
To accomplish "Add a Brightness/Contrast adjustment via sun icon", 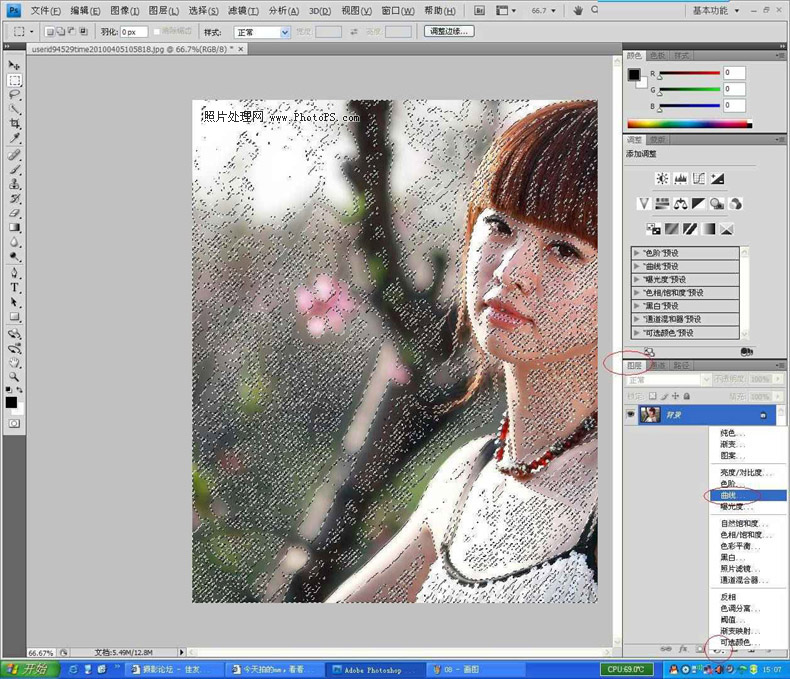I will click(x=662, y=178).
